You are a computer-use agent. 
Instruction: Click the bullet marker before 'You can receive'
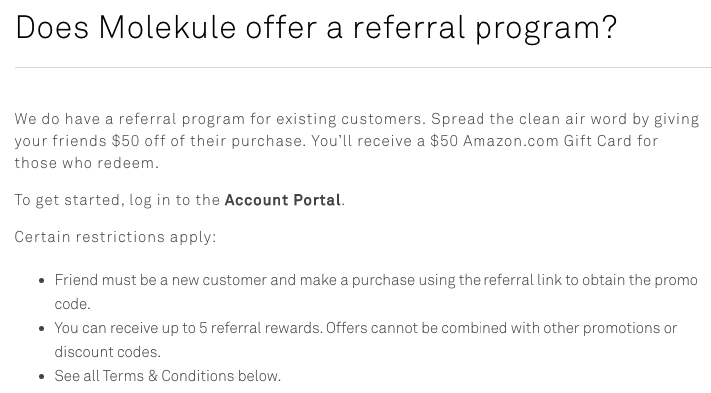click(x=42, y=329)
